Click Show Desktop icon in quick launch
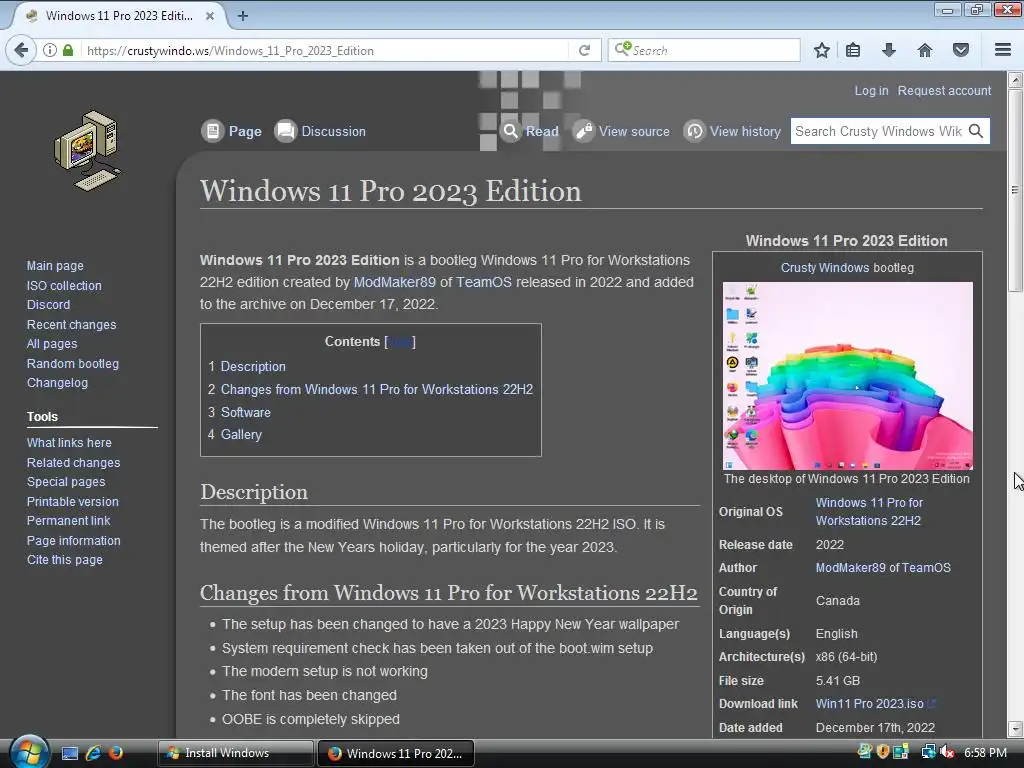This screenshot has height=768, width=1024. [x=70, y=753]
